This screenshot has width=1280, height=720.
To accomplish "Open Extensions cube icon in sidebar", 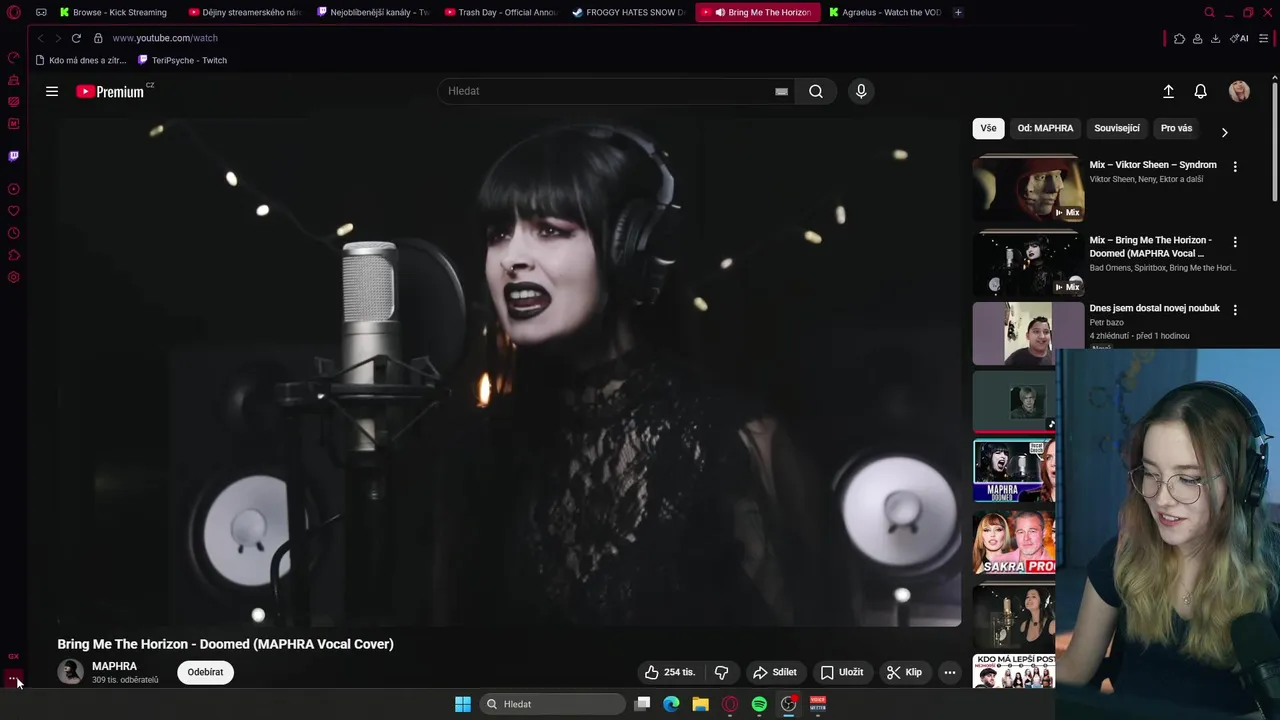I will tap(14, 255).
